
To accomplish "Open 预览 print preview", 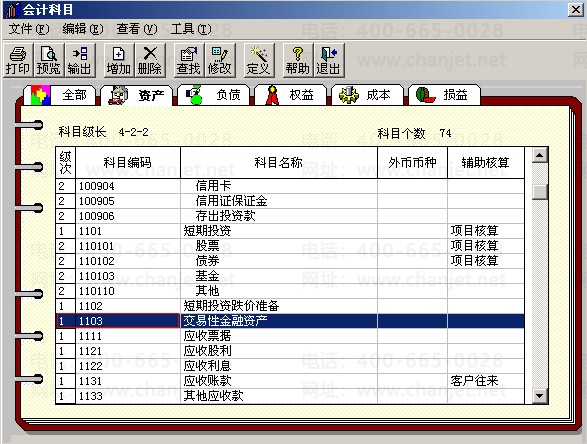I will [49, 60].
